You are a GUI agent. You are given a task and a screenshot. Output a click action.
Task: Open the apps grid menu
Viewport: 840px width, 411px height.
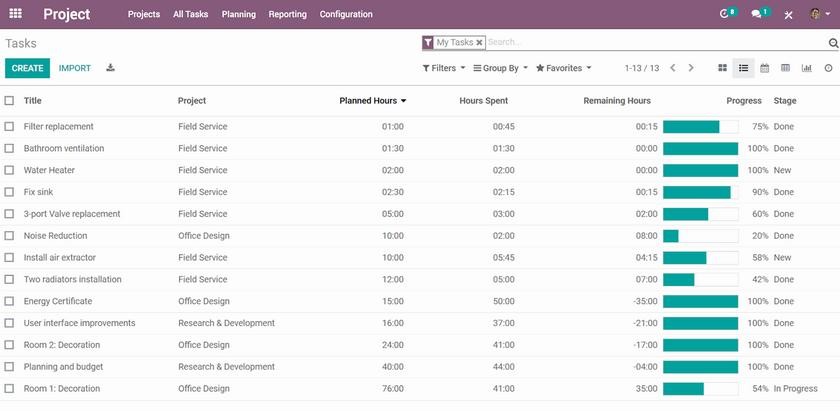[16, 14]
